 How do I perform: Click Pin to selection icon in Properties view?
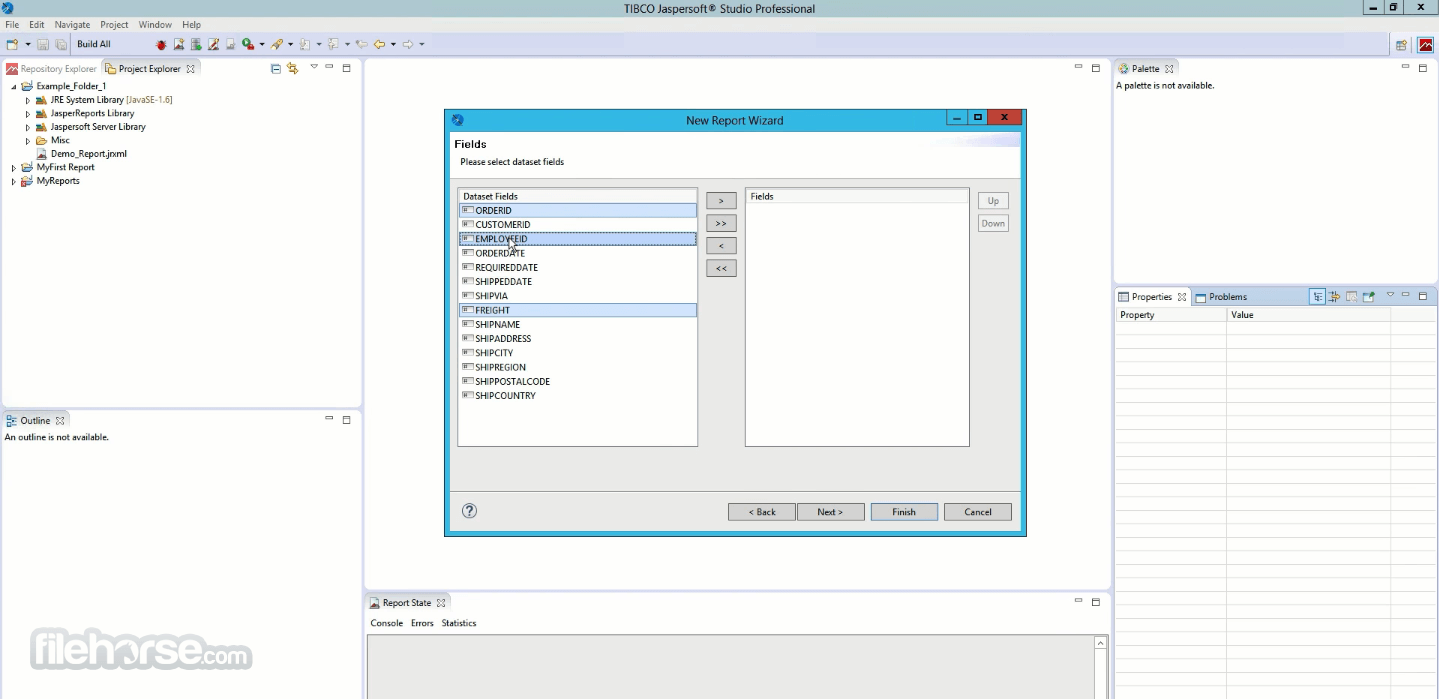(1368, 296)
